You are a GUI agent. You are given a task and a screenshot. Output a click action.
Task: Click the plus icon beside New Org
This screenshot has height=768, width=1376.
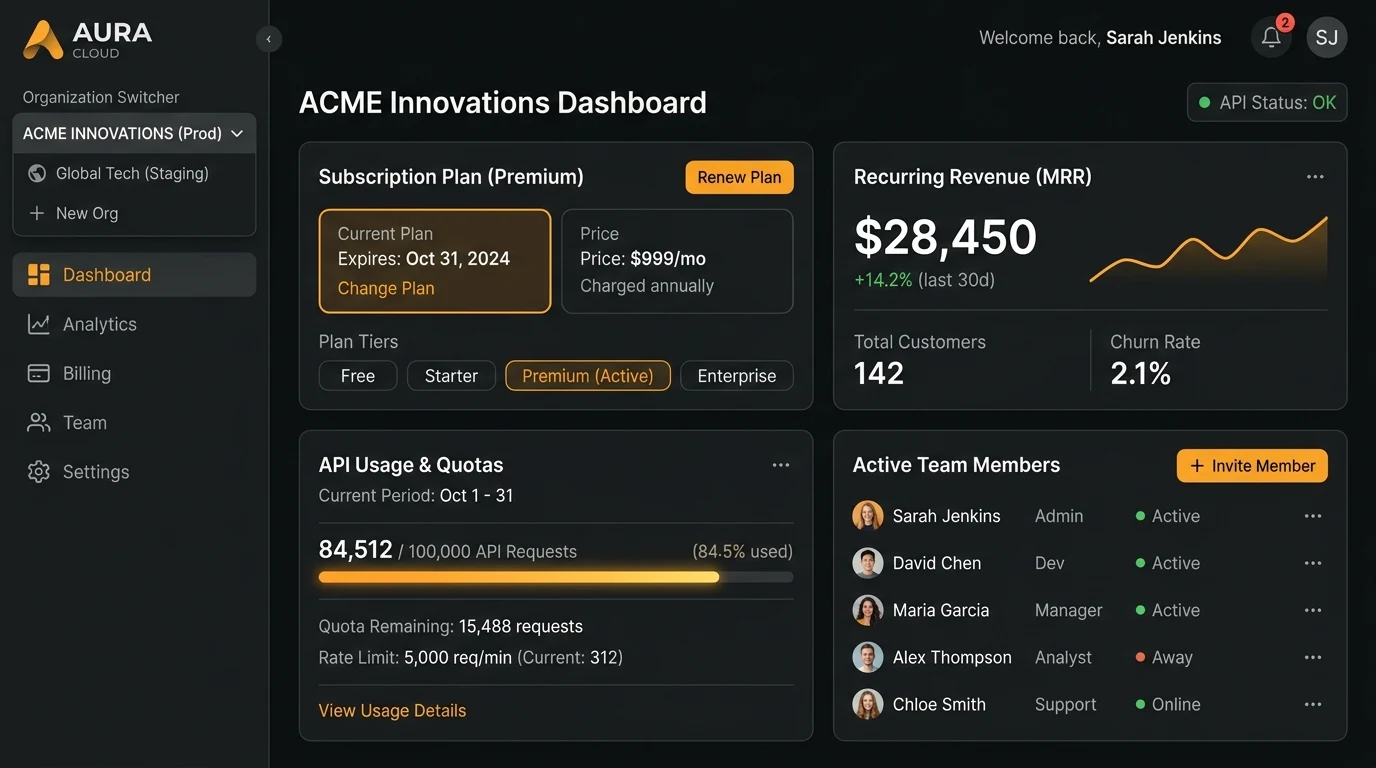point(37,213)
